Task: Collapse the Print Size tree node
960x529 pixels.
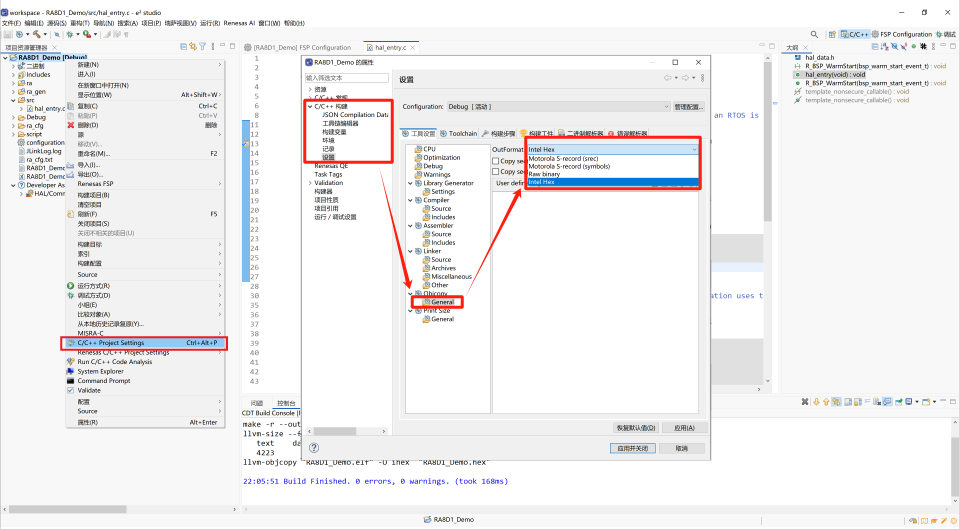Action: (x=410, y=310)
